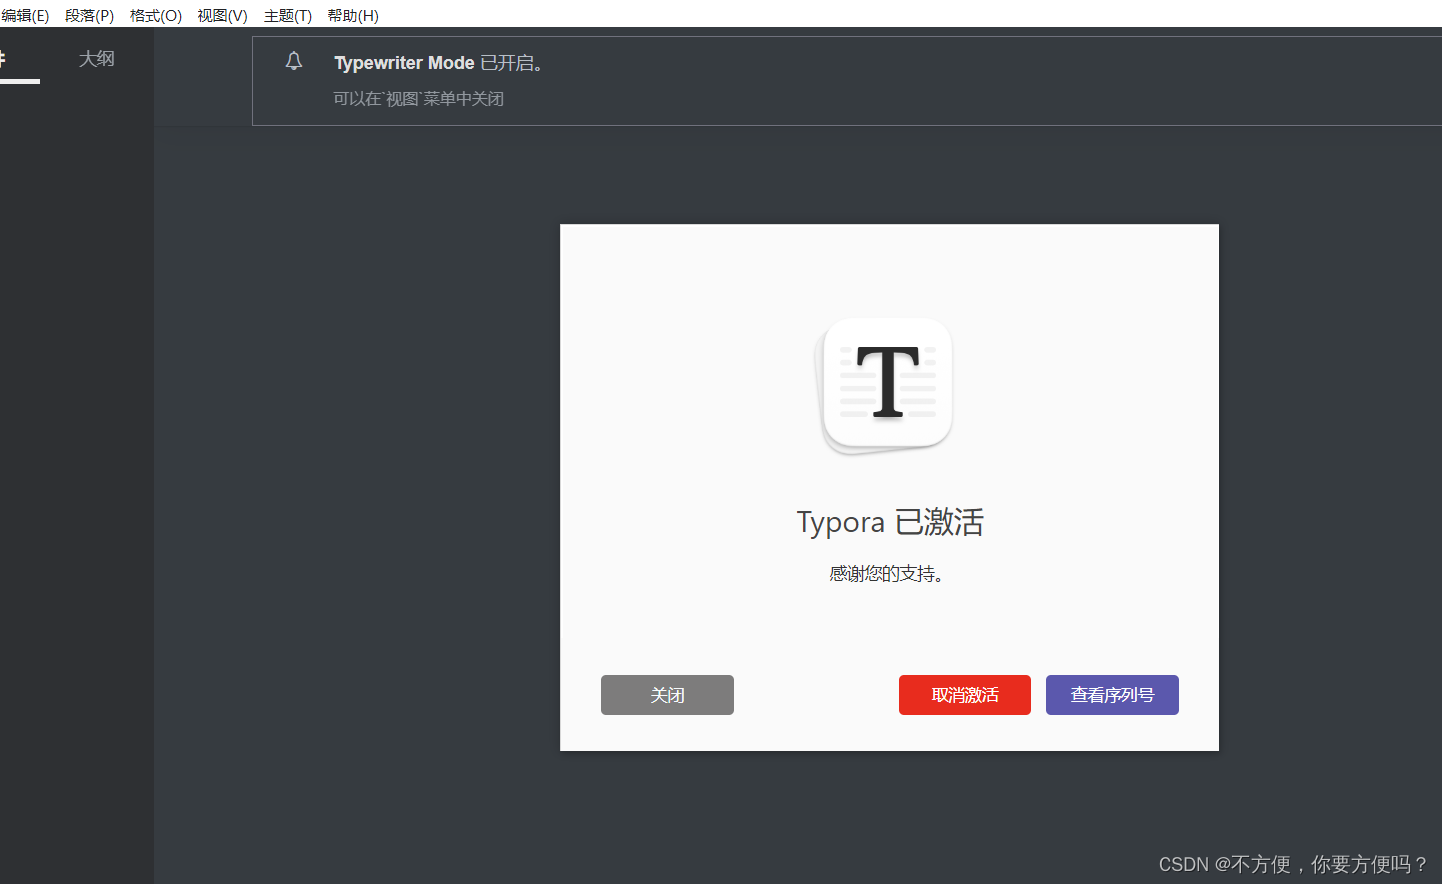This screenshot has height=884, width=1442.
Task: Open the 帮助(H) menu
Action: 354,15
